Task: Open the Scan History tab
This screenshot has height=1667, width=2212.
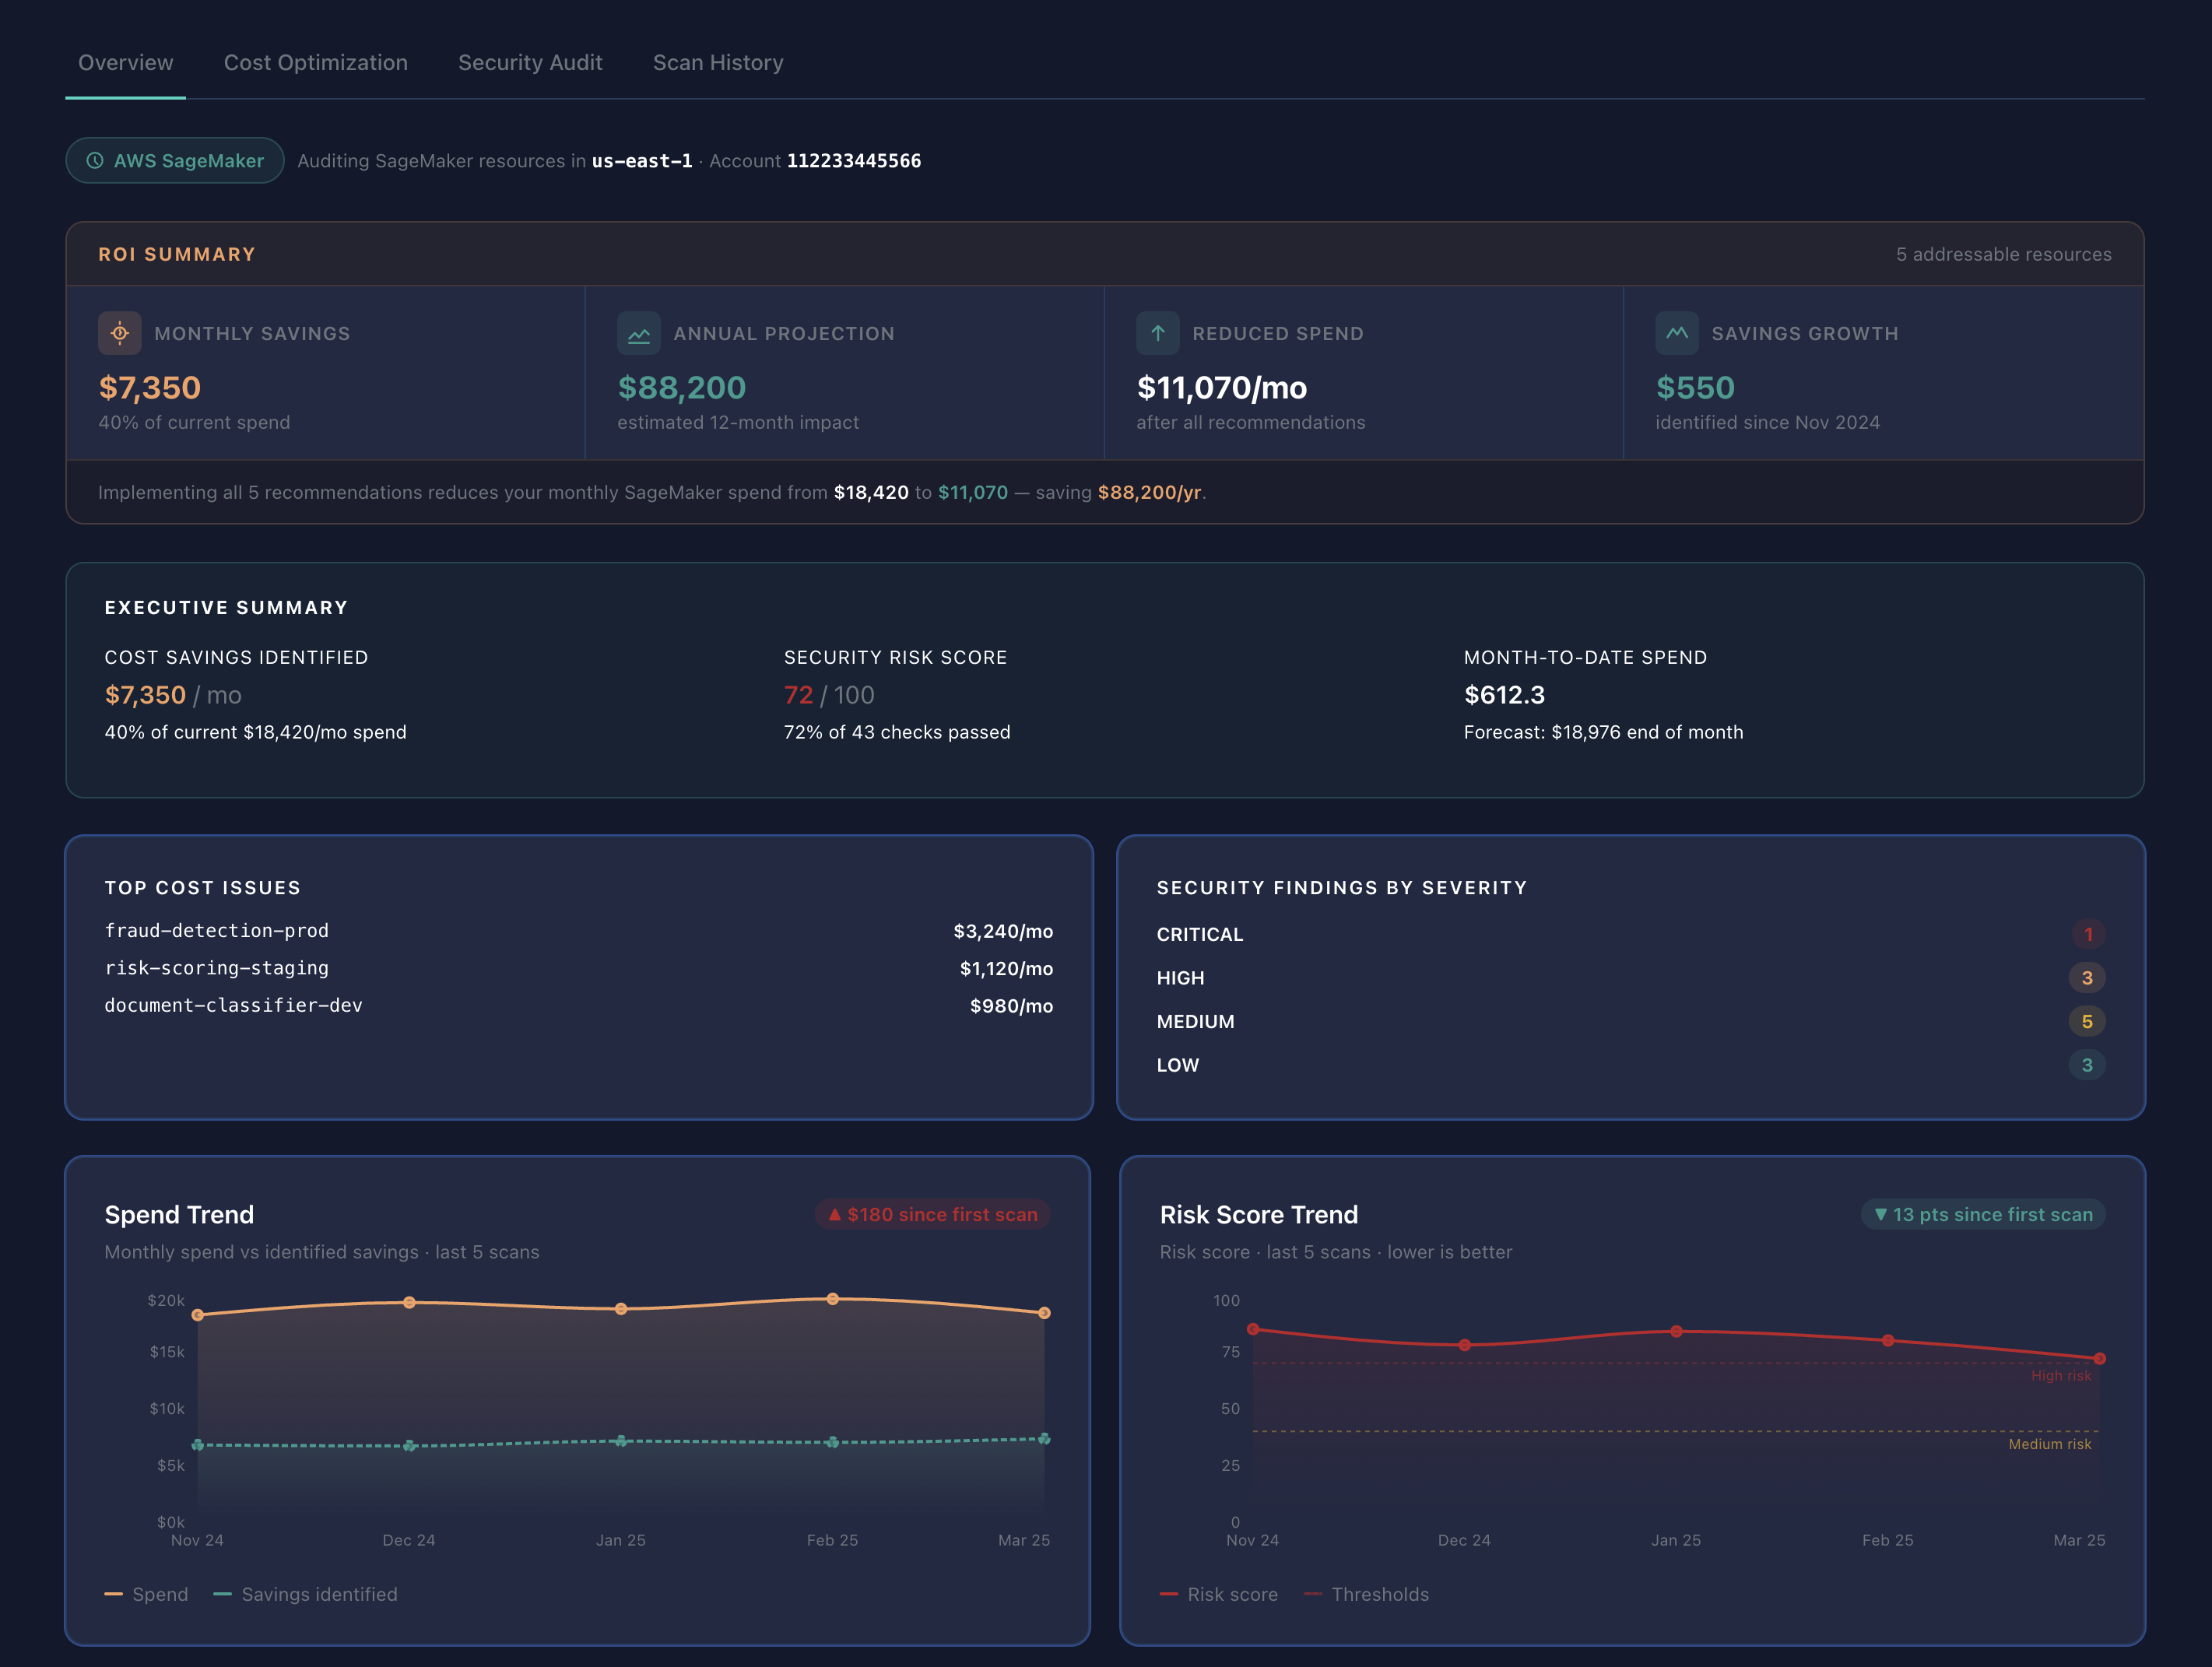Action: (718, 62)
